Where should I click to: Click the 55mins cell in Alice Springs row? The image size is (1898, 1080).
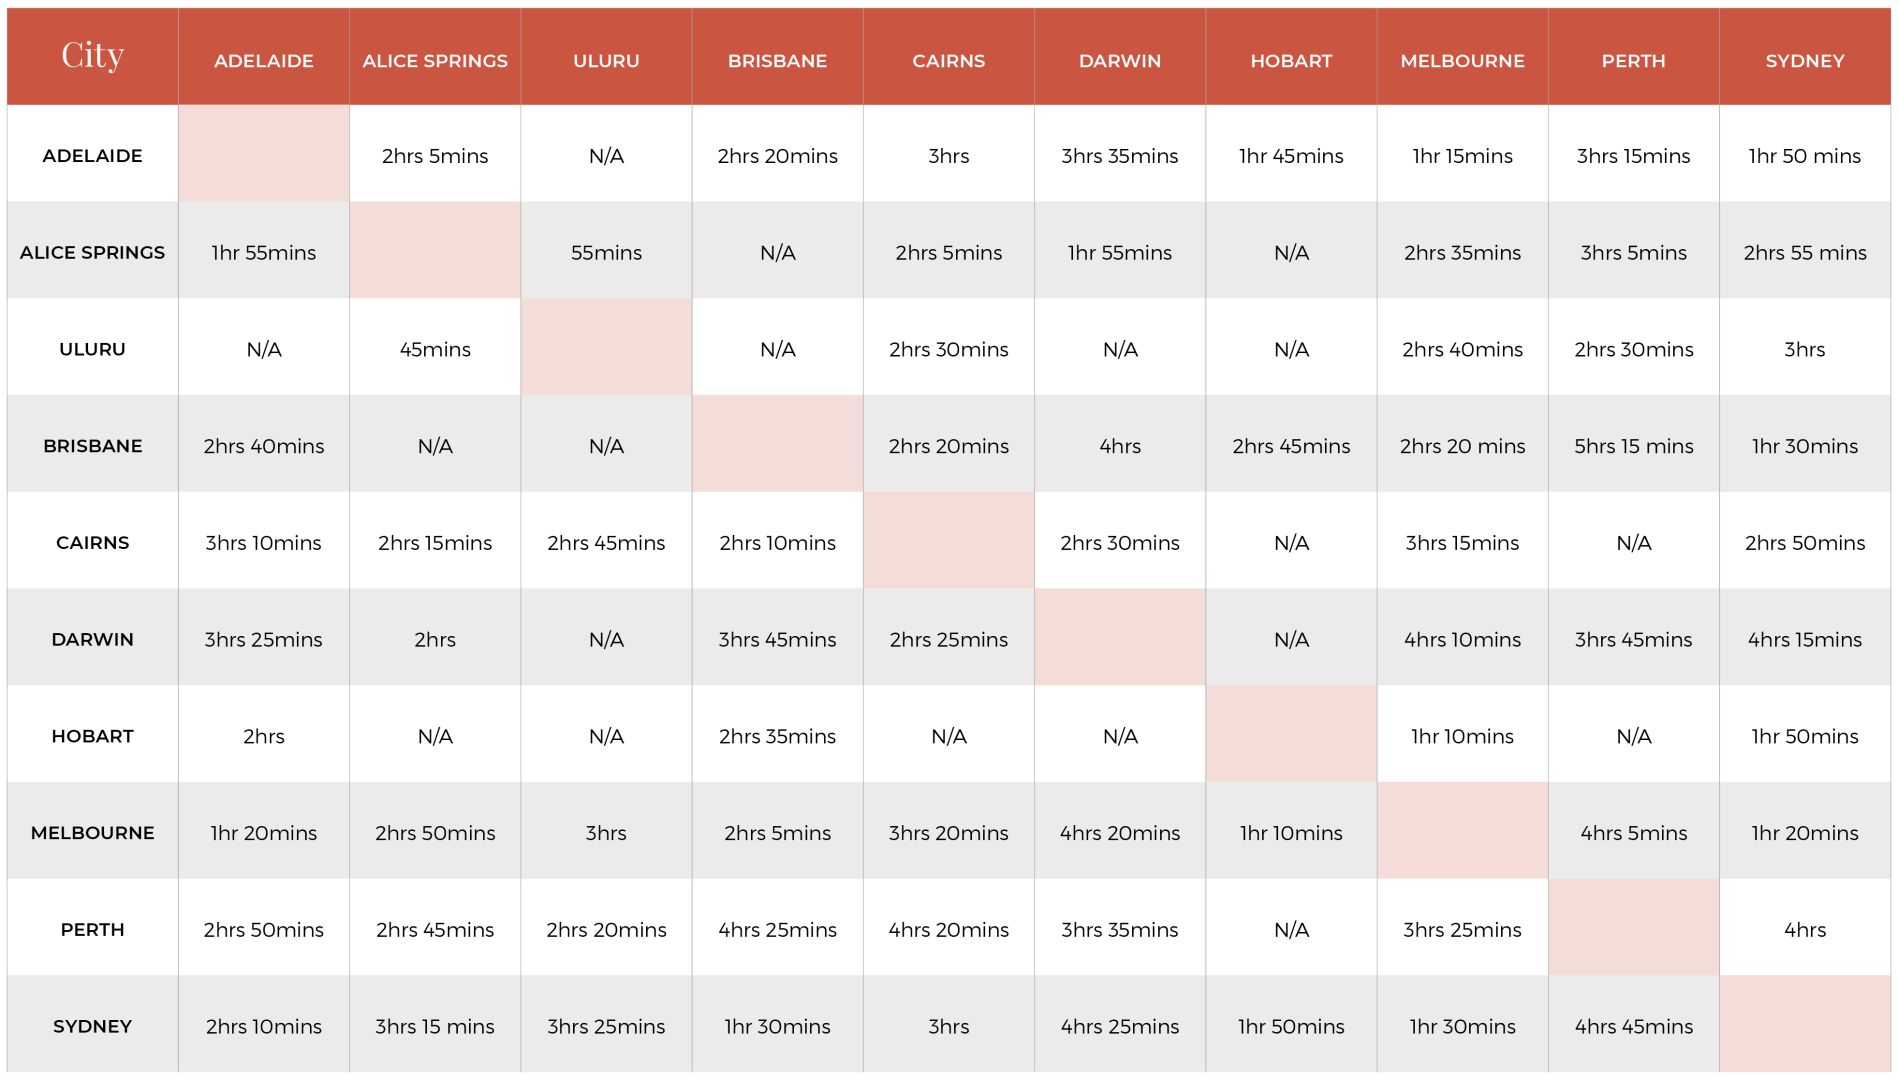(x=606, y=252)
